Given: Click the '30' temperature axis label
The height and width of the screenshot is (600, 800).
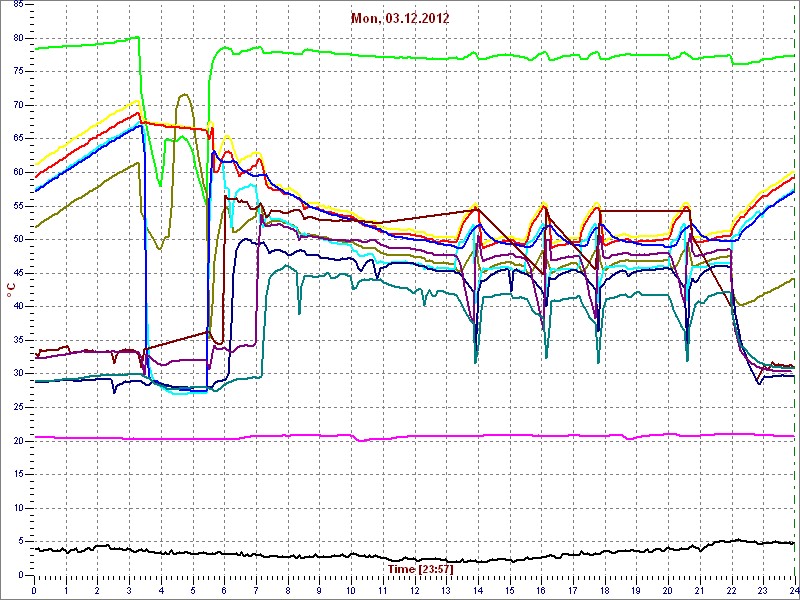Looking at the screenshot, I should coord(17,373).
